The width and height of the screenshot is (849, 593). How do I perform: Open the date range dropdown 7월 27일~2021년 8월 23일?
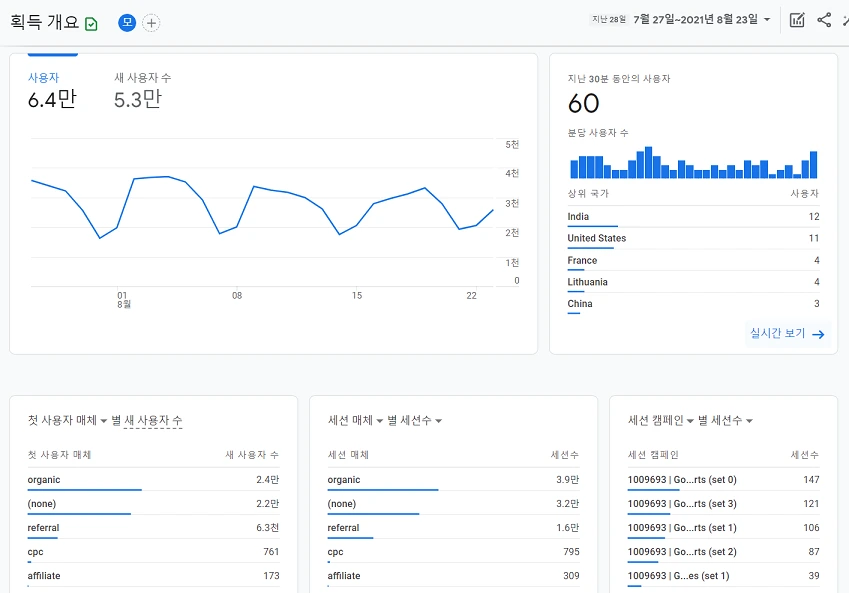point(702,19)
